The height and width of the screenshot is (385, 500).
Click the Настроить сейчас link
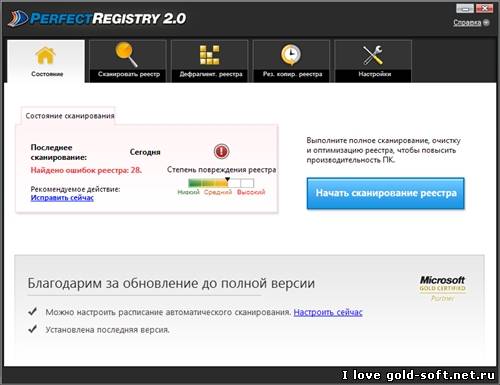coord(328,312)
